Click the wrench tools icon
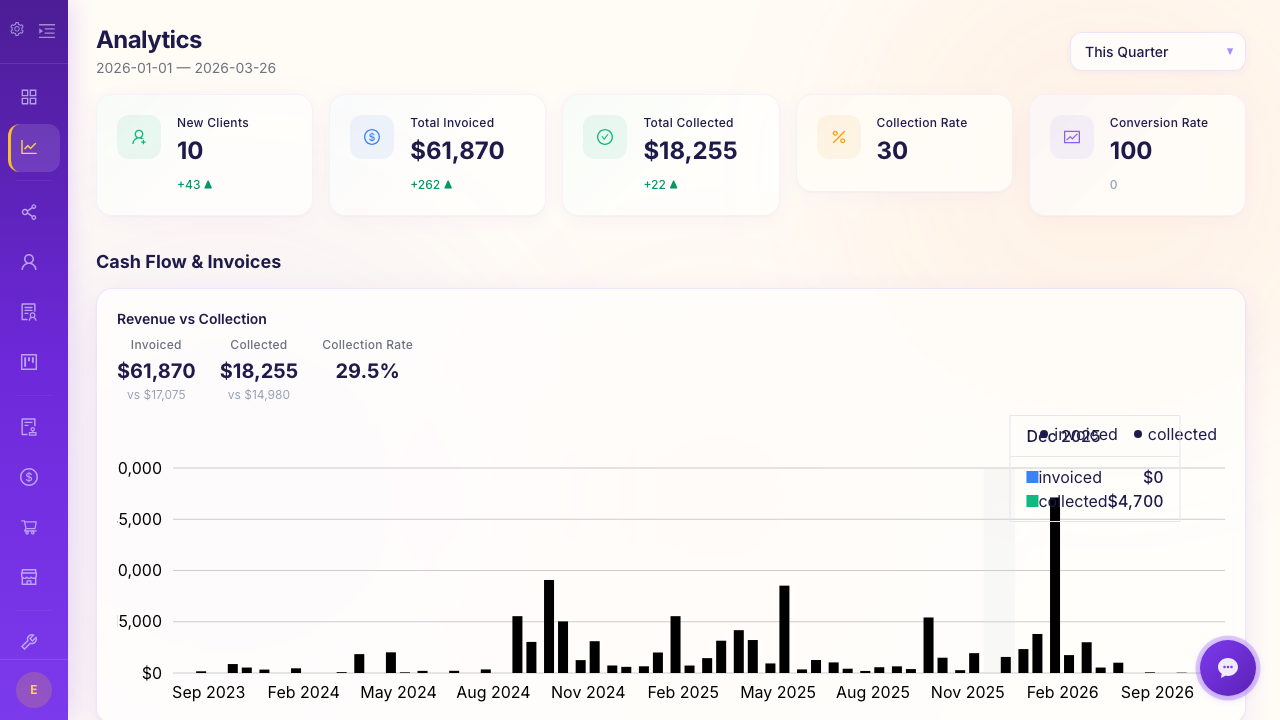The height and width of the screenshot is (720, 1280). coord(29,641)
